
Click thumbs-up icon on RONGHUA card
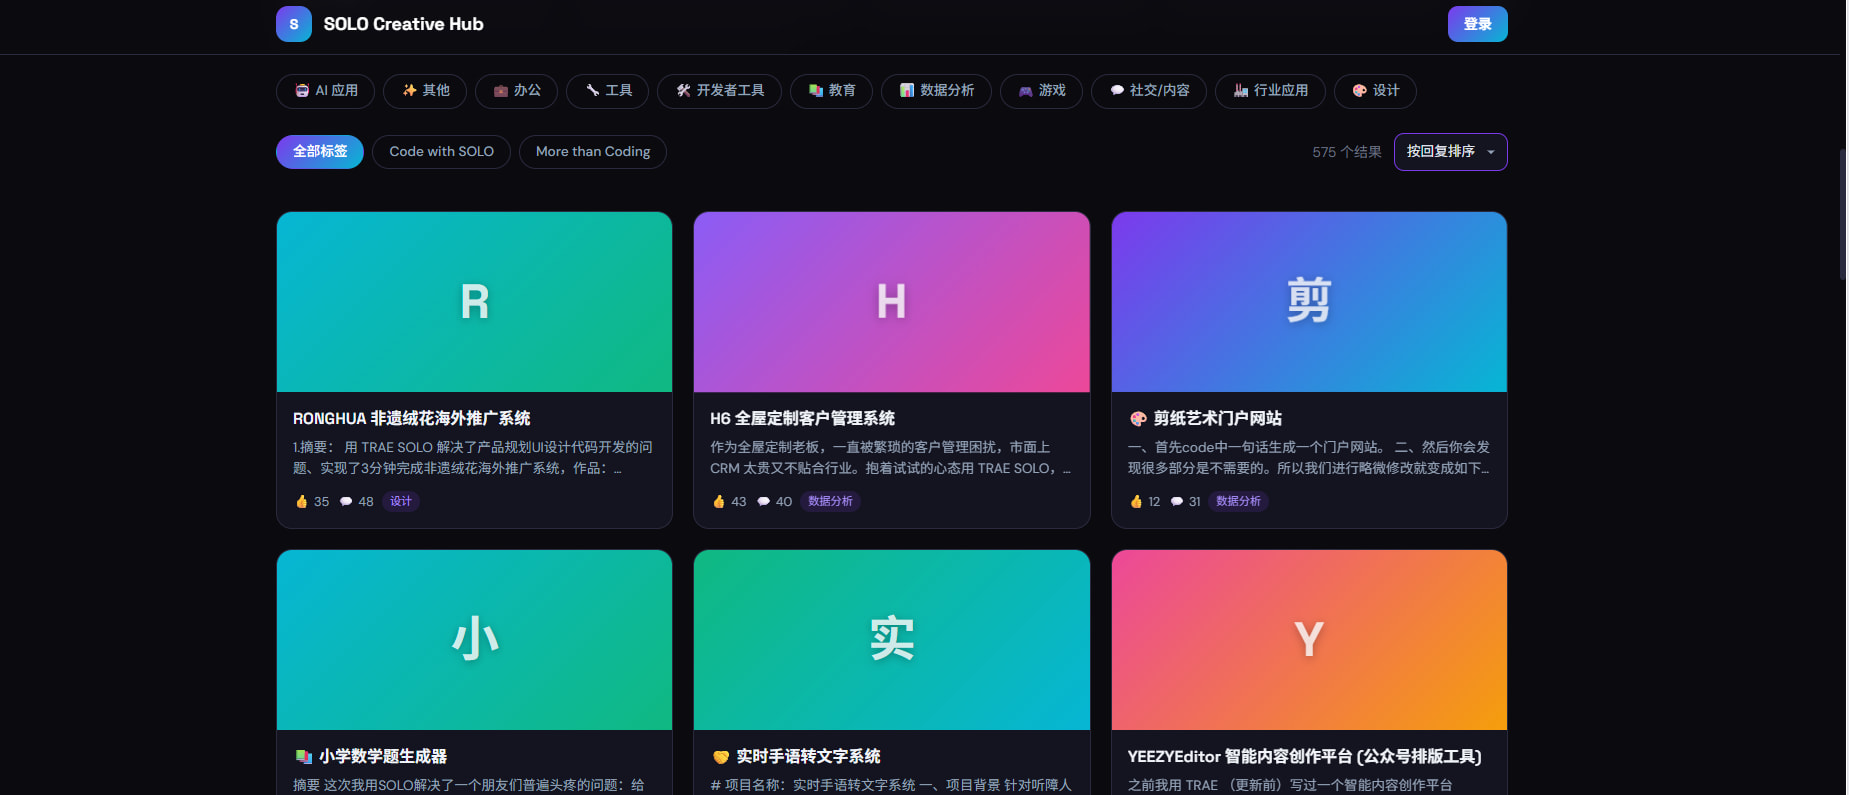click(301, 501)
